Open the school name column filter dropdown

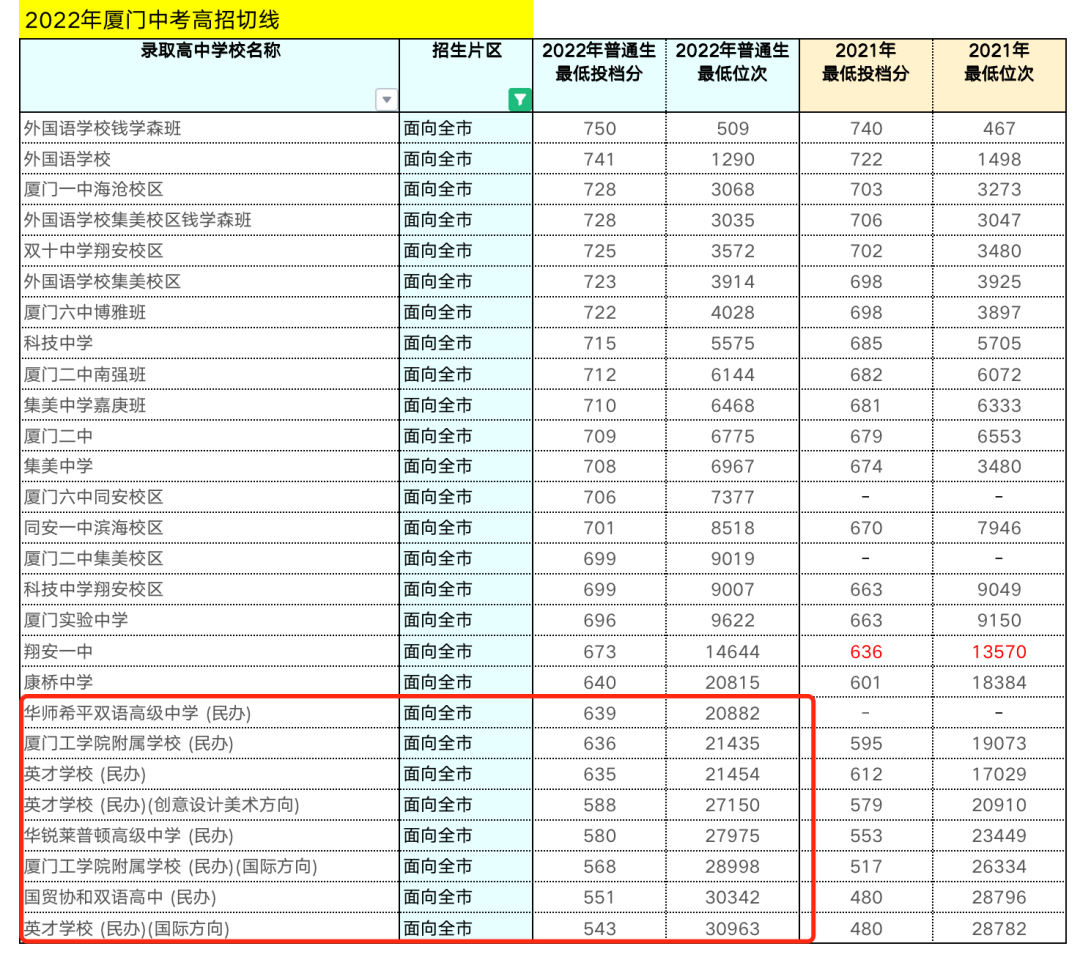pos(386,100)
